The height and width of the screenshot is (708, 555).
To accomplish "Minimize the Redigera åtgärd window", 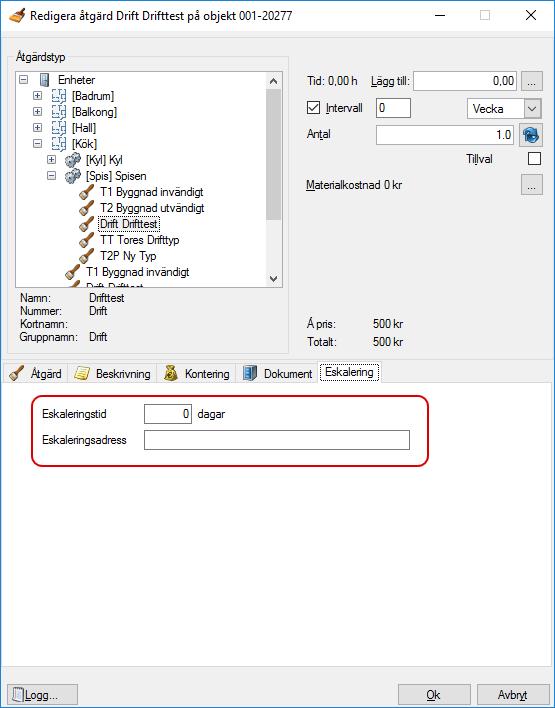I will pyautogui.click(x=440, y=15).
